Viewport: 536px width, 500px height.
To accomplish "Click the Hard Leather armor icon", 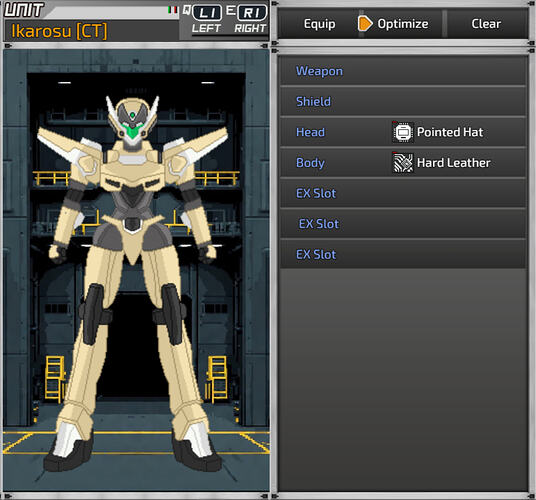I will pos(403,163).
